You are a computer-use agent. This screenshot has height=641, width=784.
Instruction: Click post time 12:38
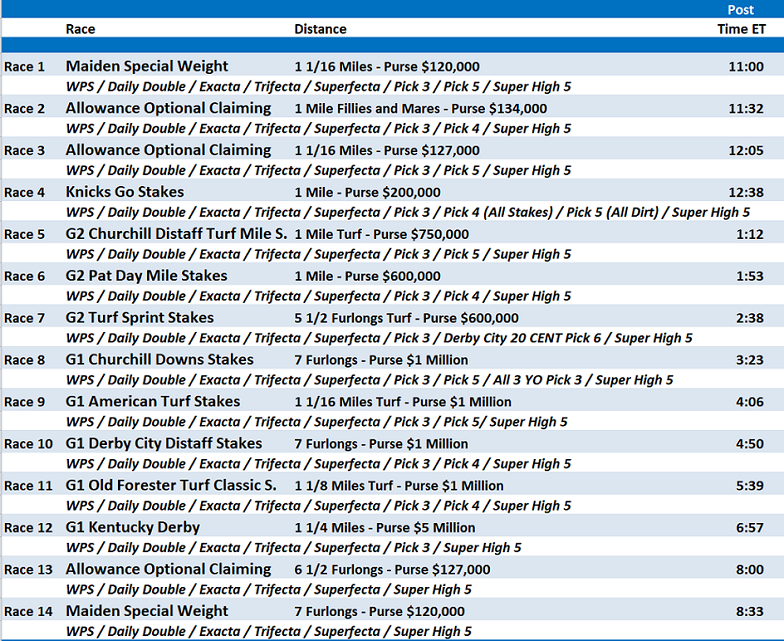coord(746,192)
